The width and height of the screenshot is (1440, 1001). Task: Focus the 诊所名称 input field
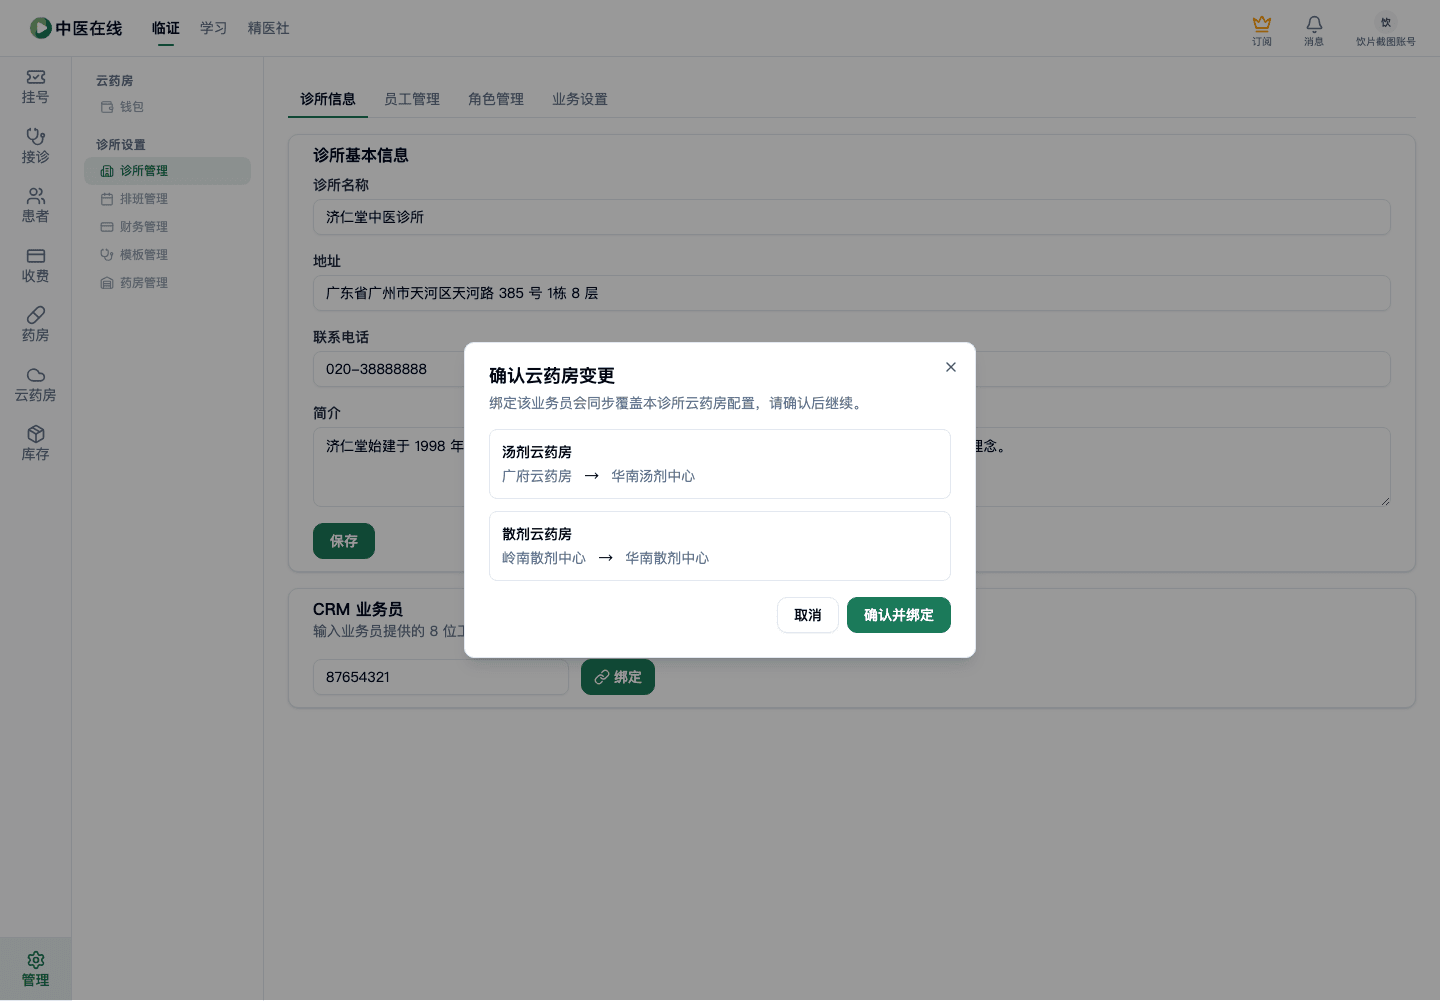(x=852, y=217)
